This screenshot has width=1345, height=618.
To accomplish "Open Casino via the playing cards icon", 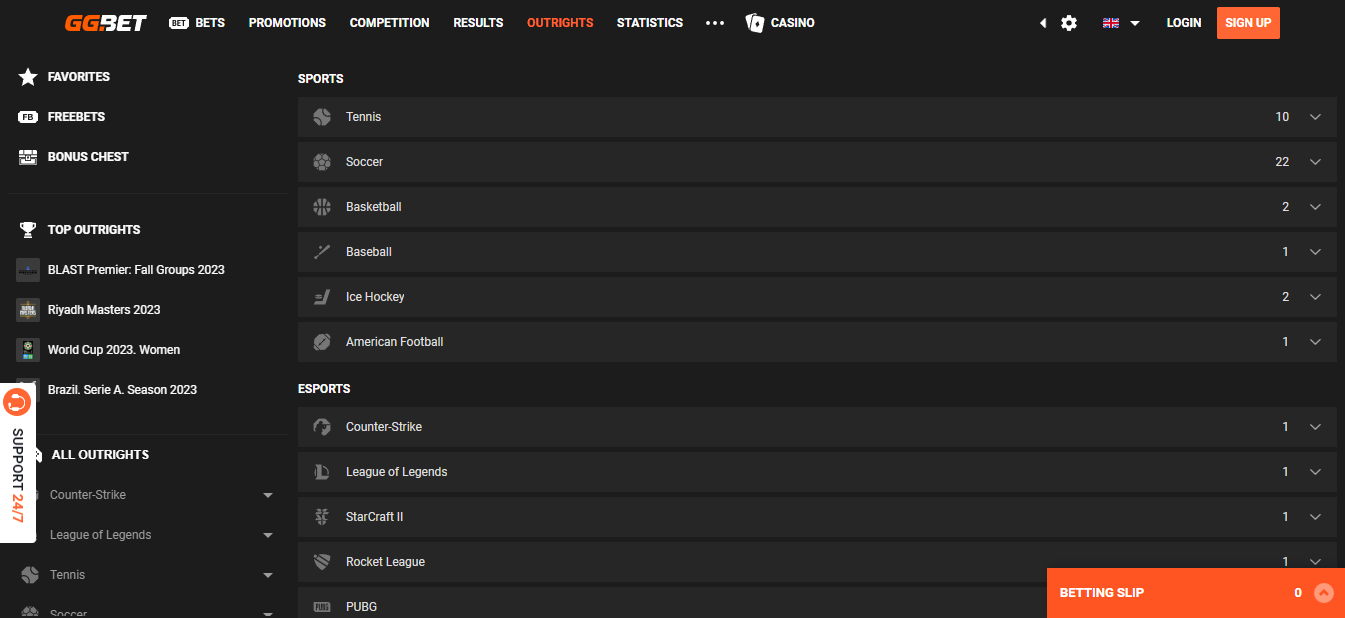I will [755, 23].
